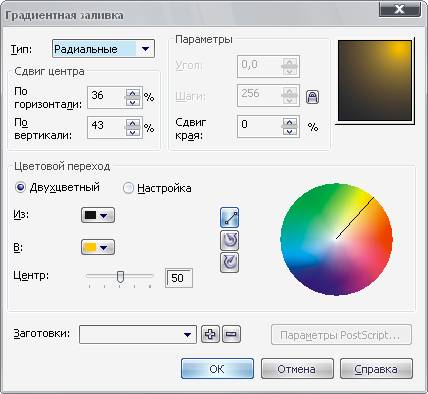428x394 pixels.
Task: Expand the Заготовки presets dropdown
Action: 187,334
